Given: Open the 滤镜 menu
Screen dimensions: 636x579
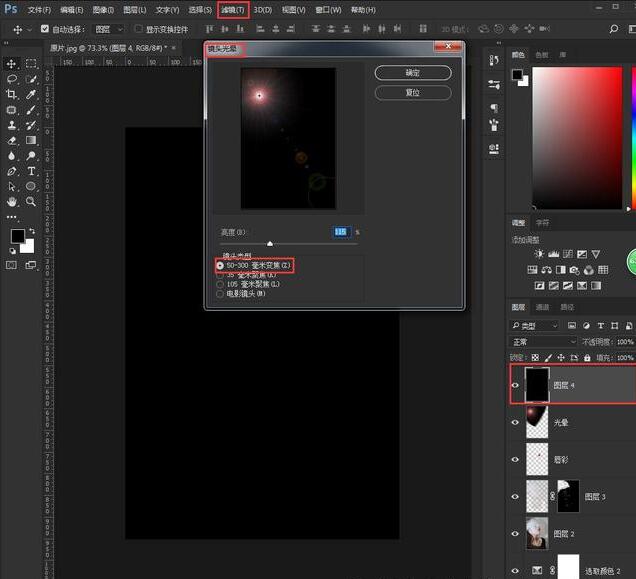Looking at the screenshot, I should coord(233,10).
